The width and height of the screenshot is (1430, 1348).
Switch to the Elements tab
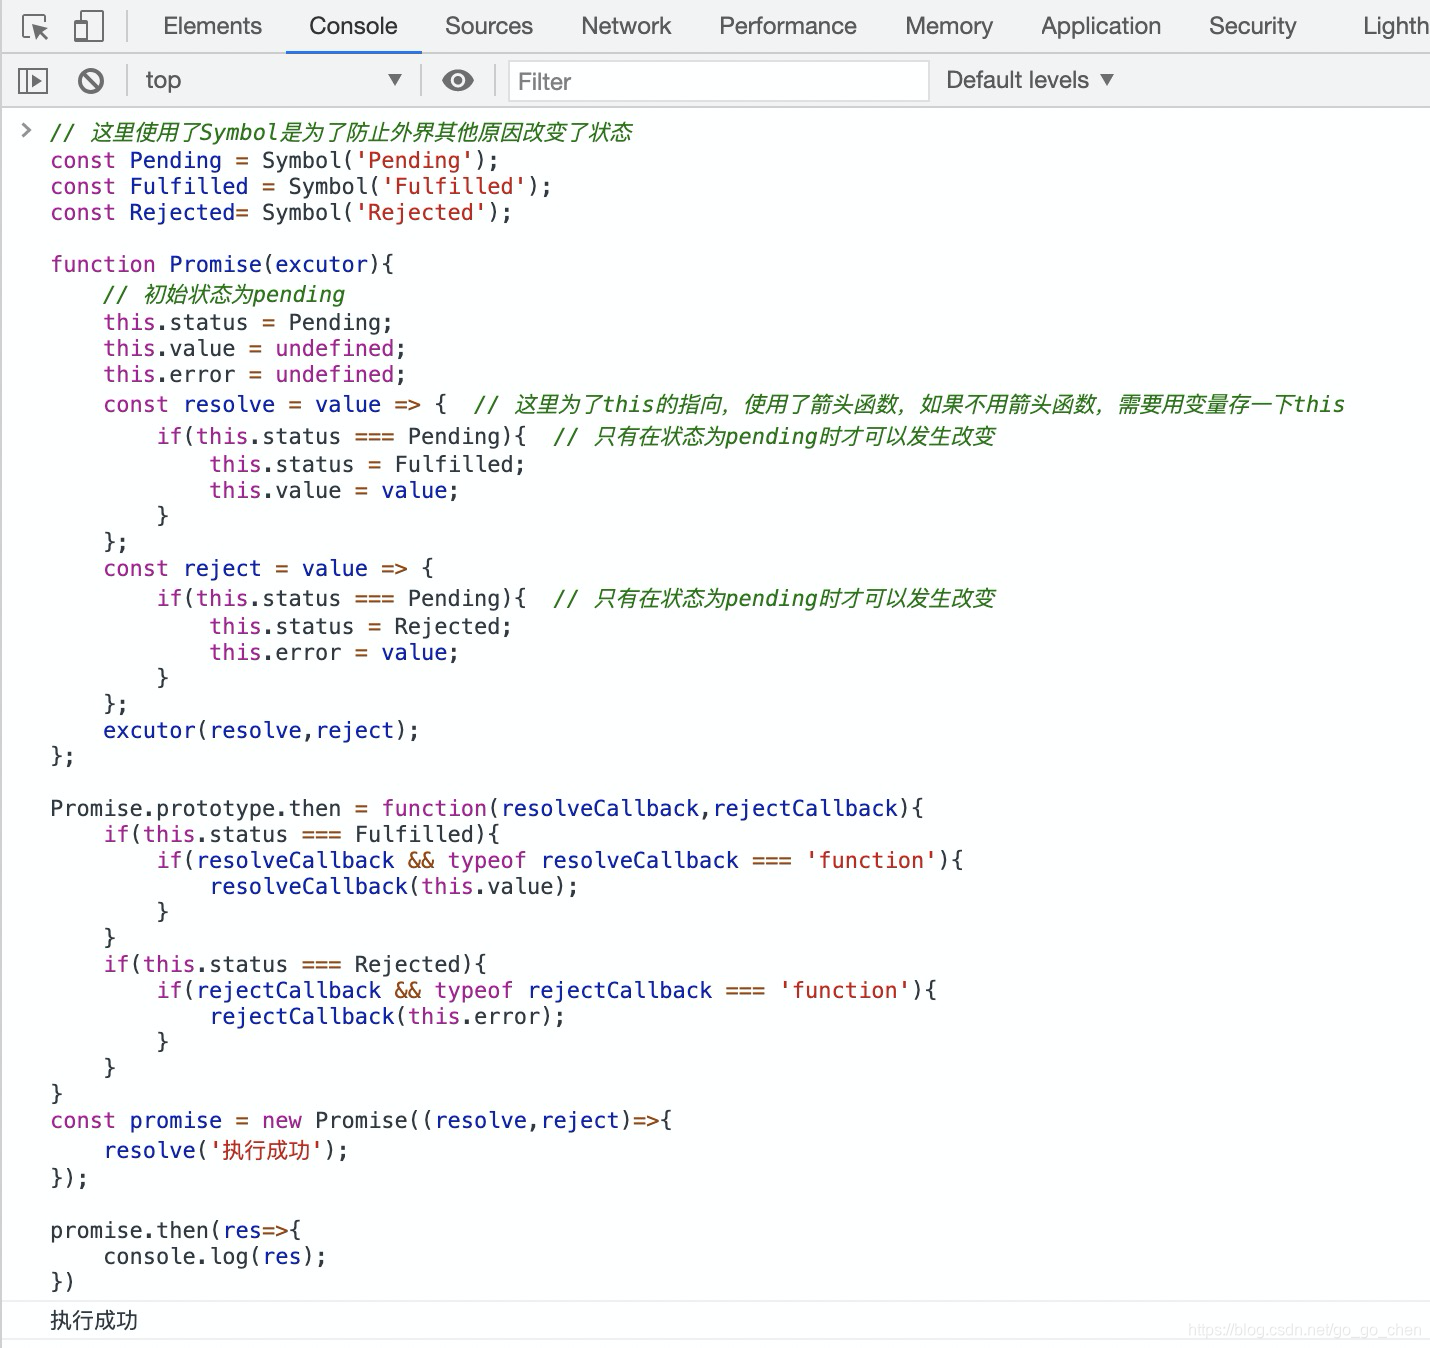[x=212, y=26]
